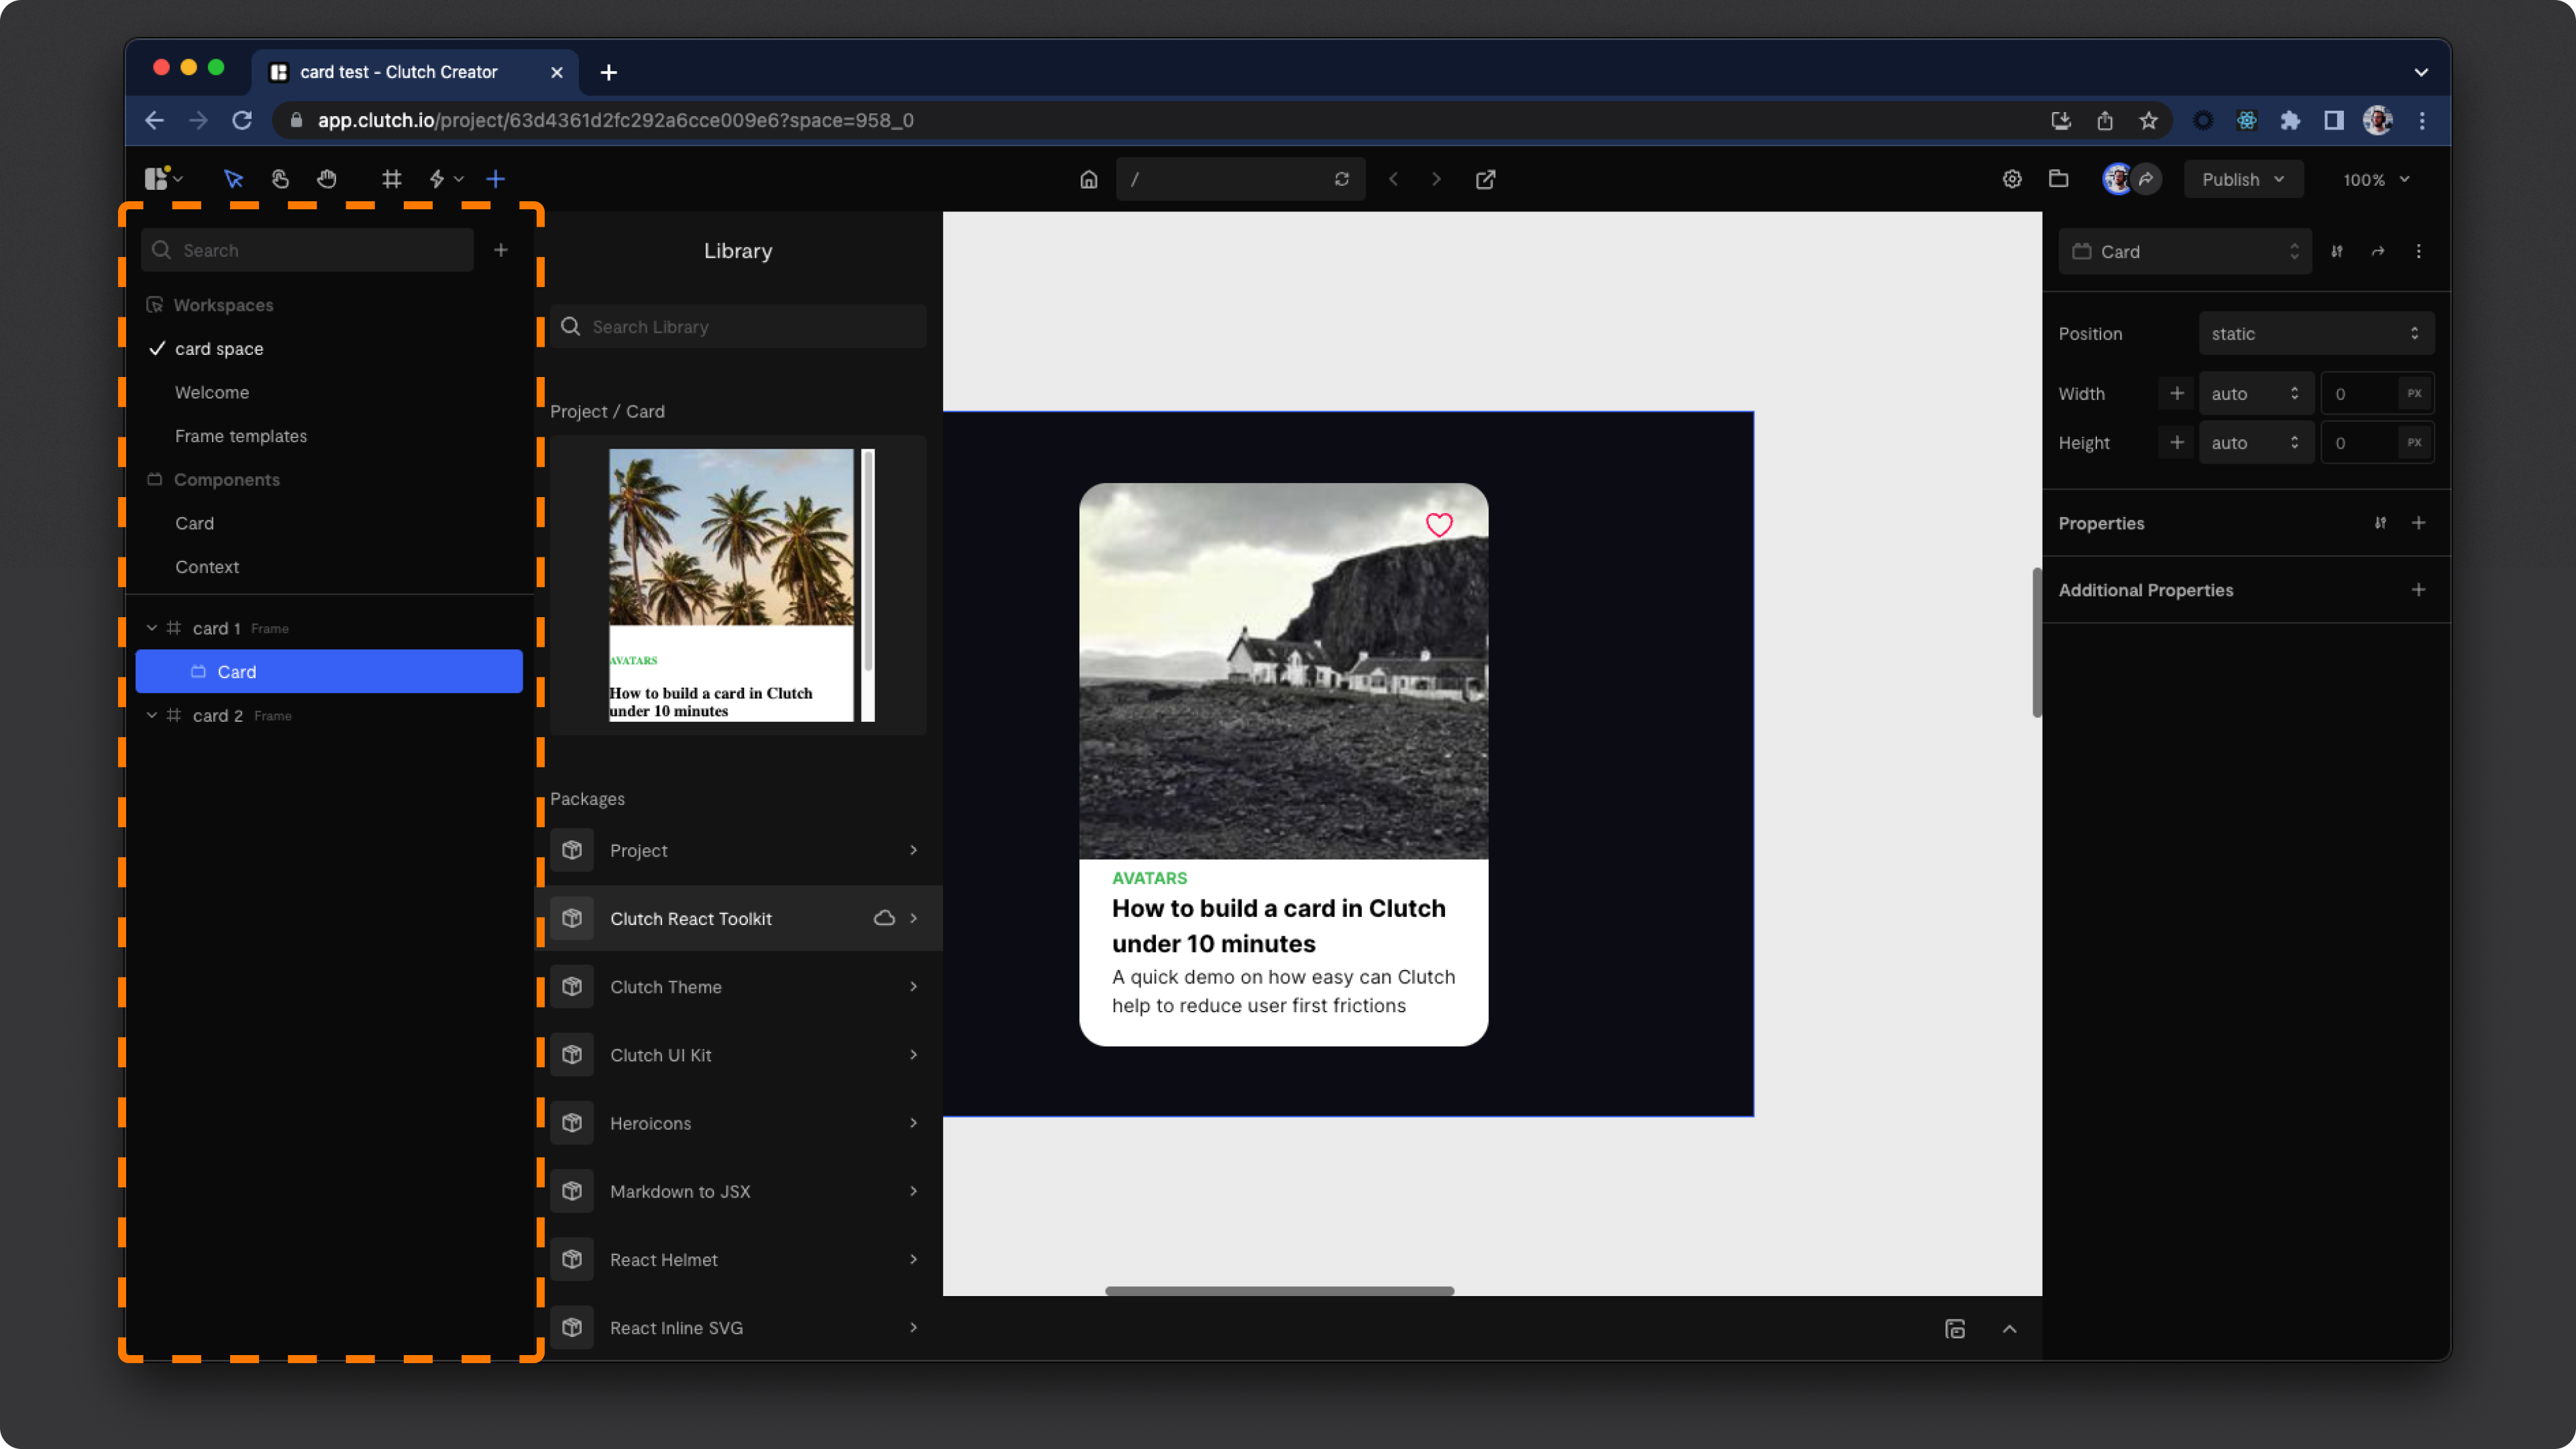Go to home via the house icon
Image resolution: width=2576 pixels, height=1449 pixels.
coord(1088,179)
